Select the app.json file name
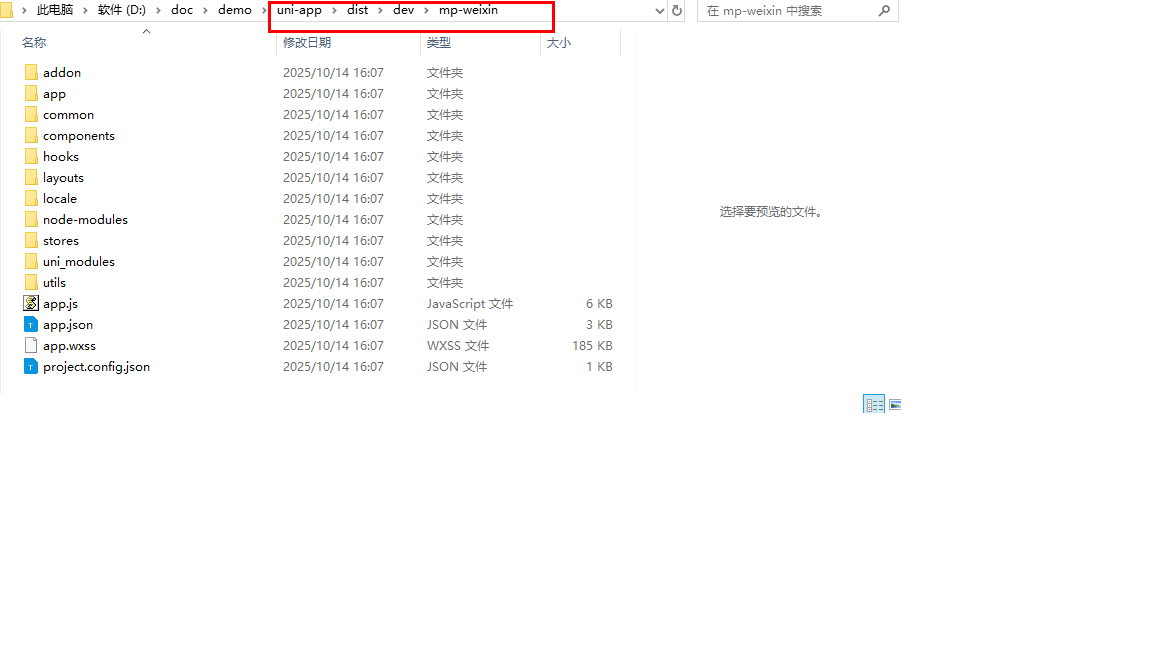Viewport: 1152px width, 648px height. [x=68, y=324]
